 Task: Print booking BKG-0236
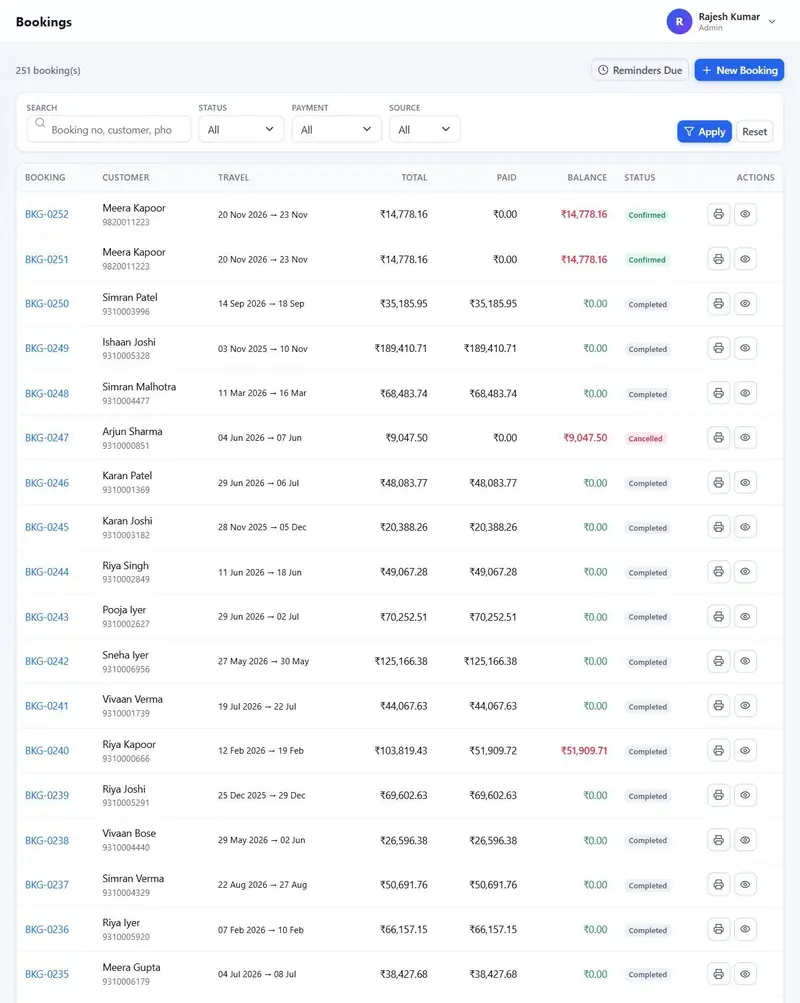coord(718,929)
